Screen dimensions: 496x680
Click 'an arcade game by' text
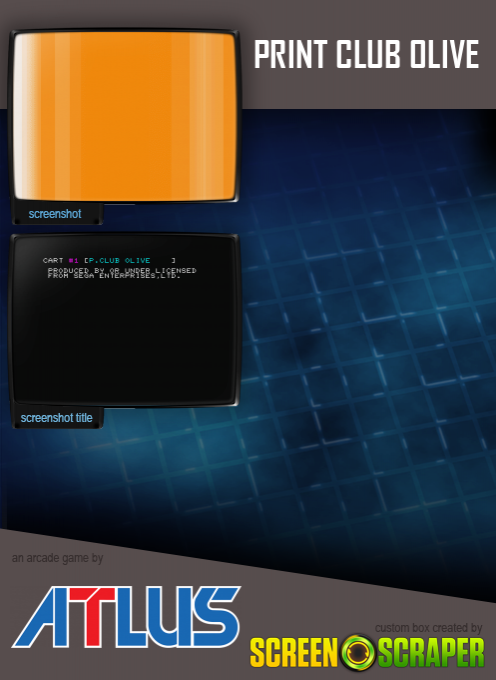[57, 558]
